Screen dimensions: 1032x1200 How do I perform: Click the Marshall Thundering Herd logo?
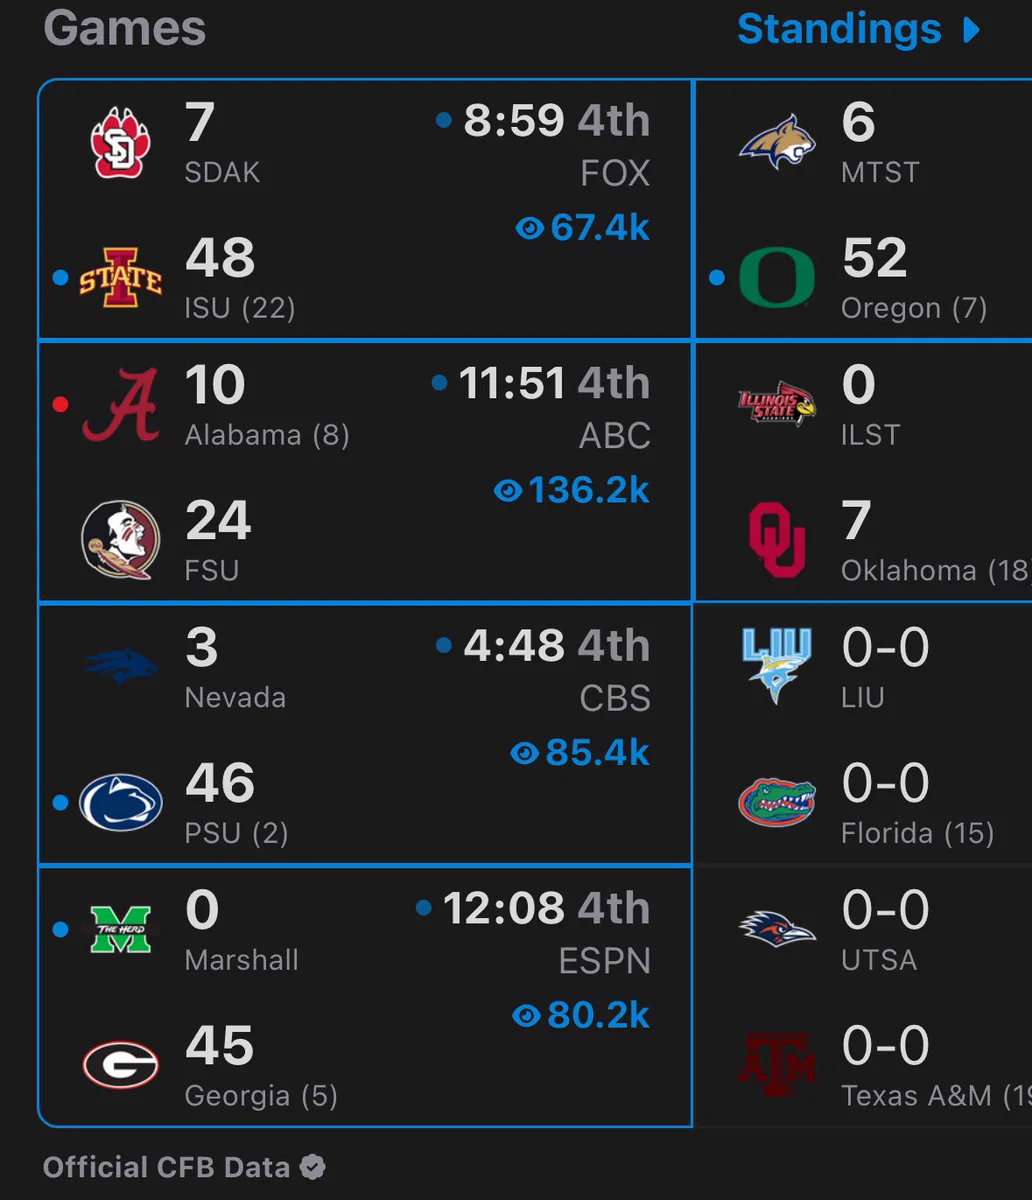[120, 930]
